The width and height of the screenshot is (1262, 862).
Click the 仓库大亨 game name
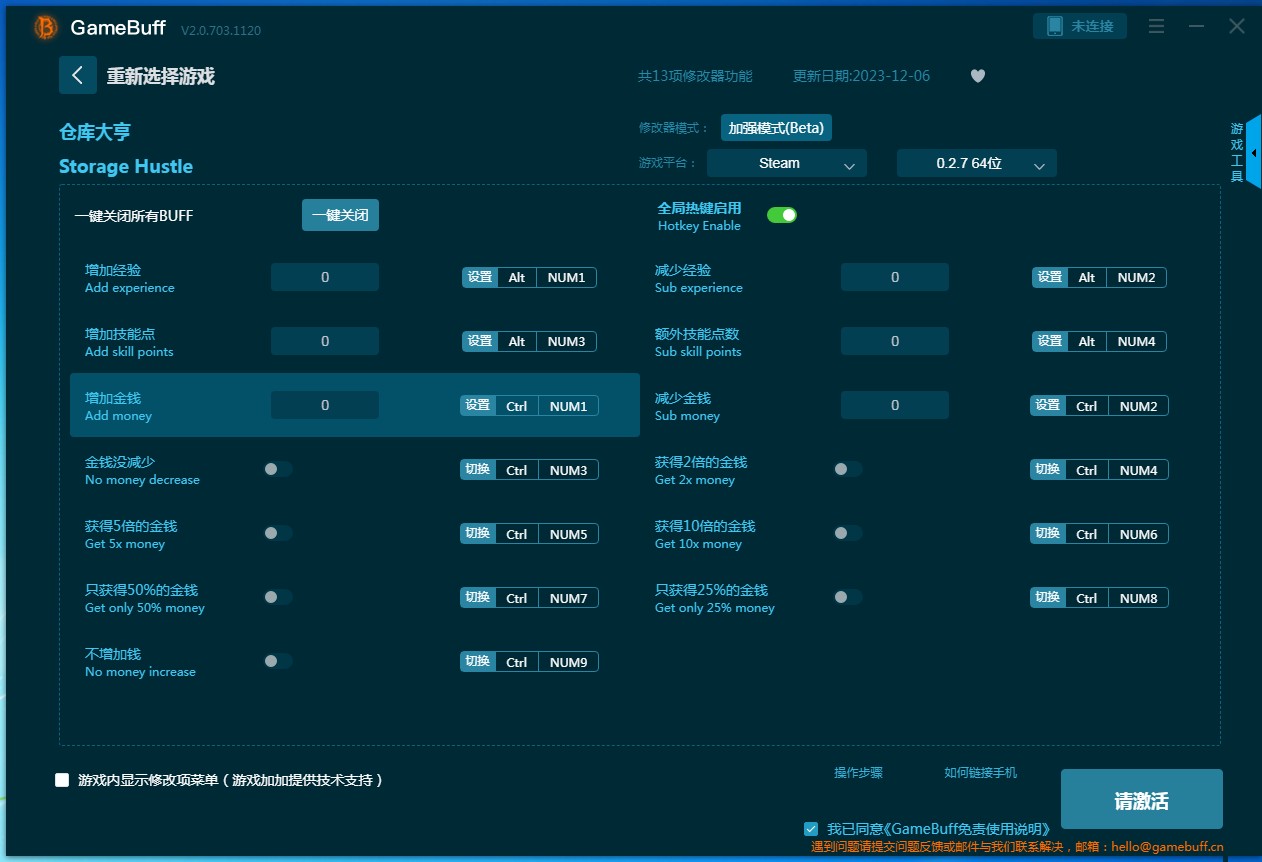click(95, 132)
